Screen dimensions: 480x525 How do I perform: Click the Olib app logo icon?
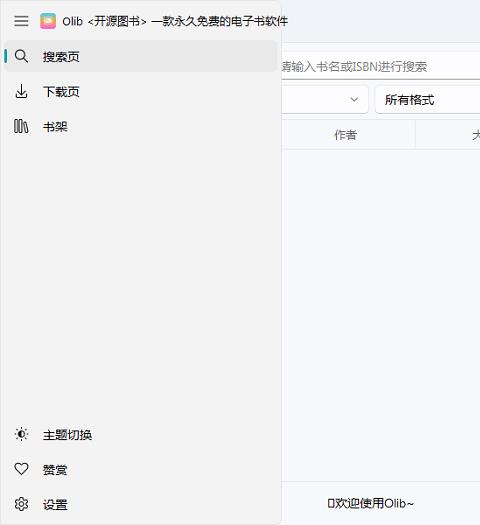[48, 21]
